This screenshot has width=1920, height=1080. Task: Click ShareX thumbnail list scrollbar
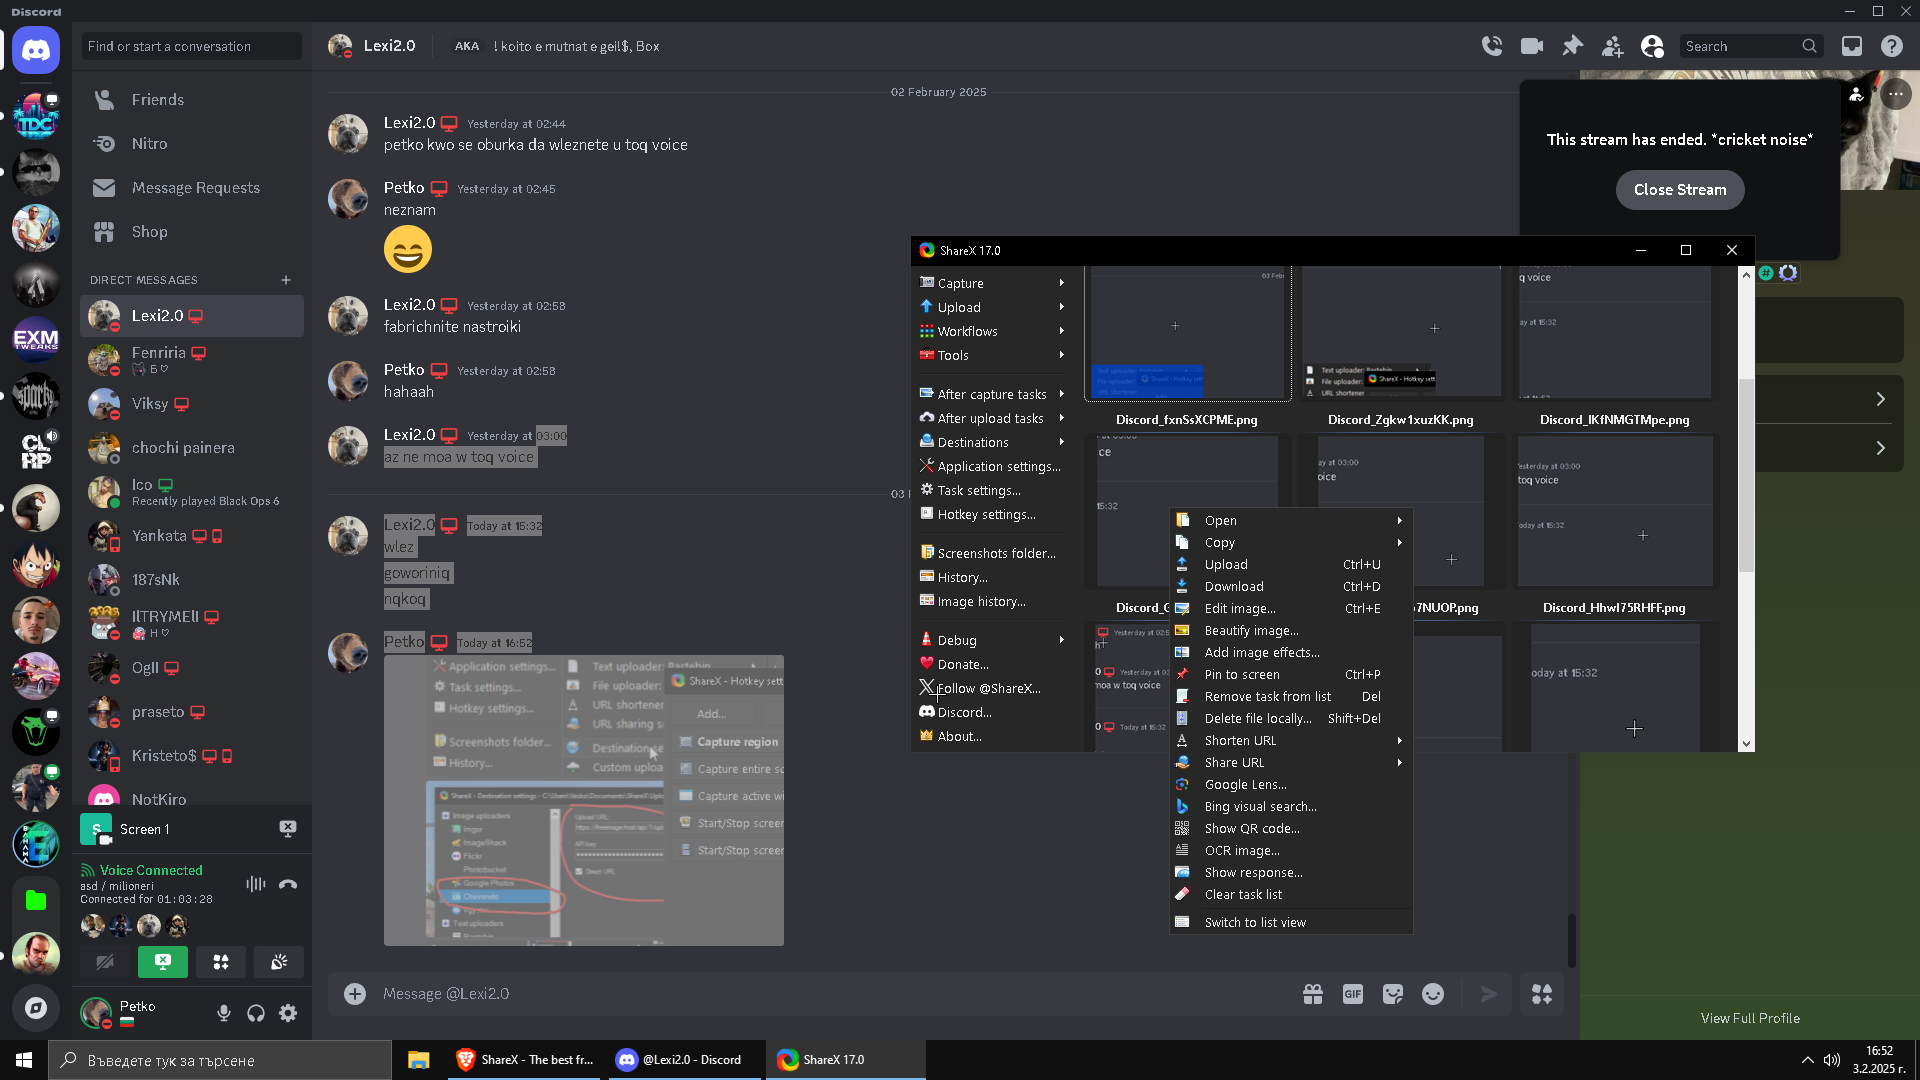(x=1746, y=475)
